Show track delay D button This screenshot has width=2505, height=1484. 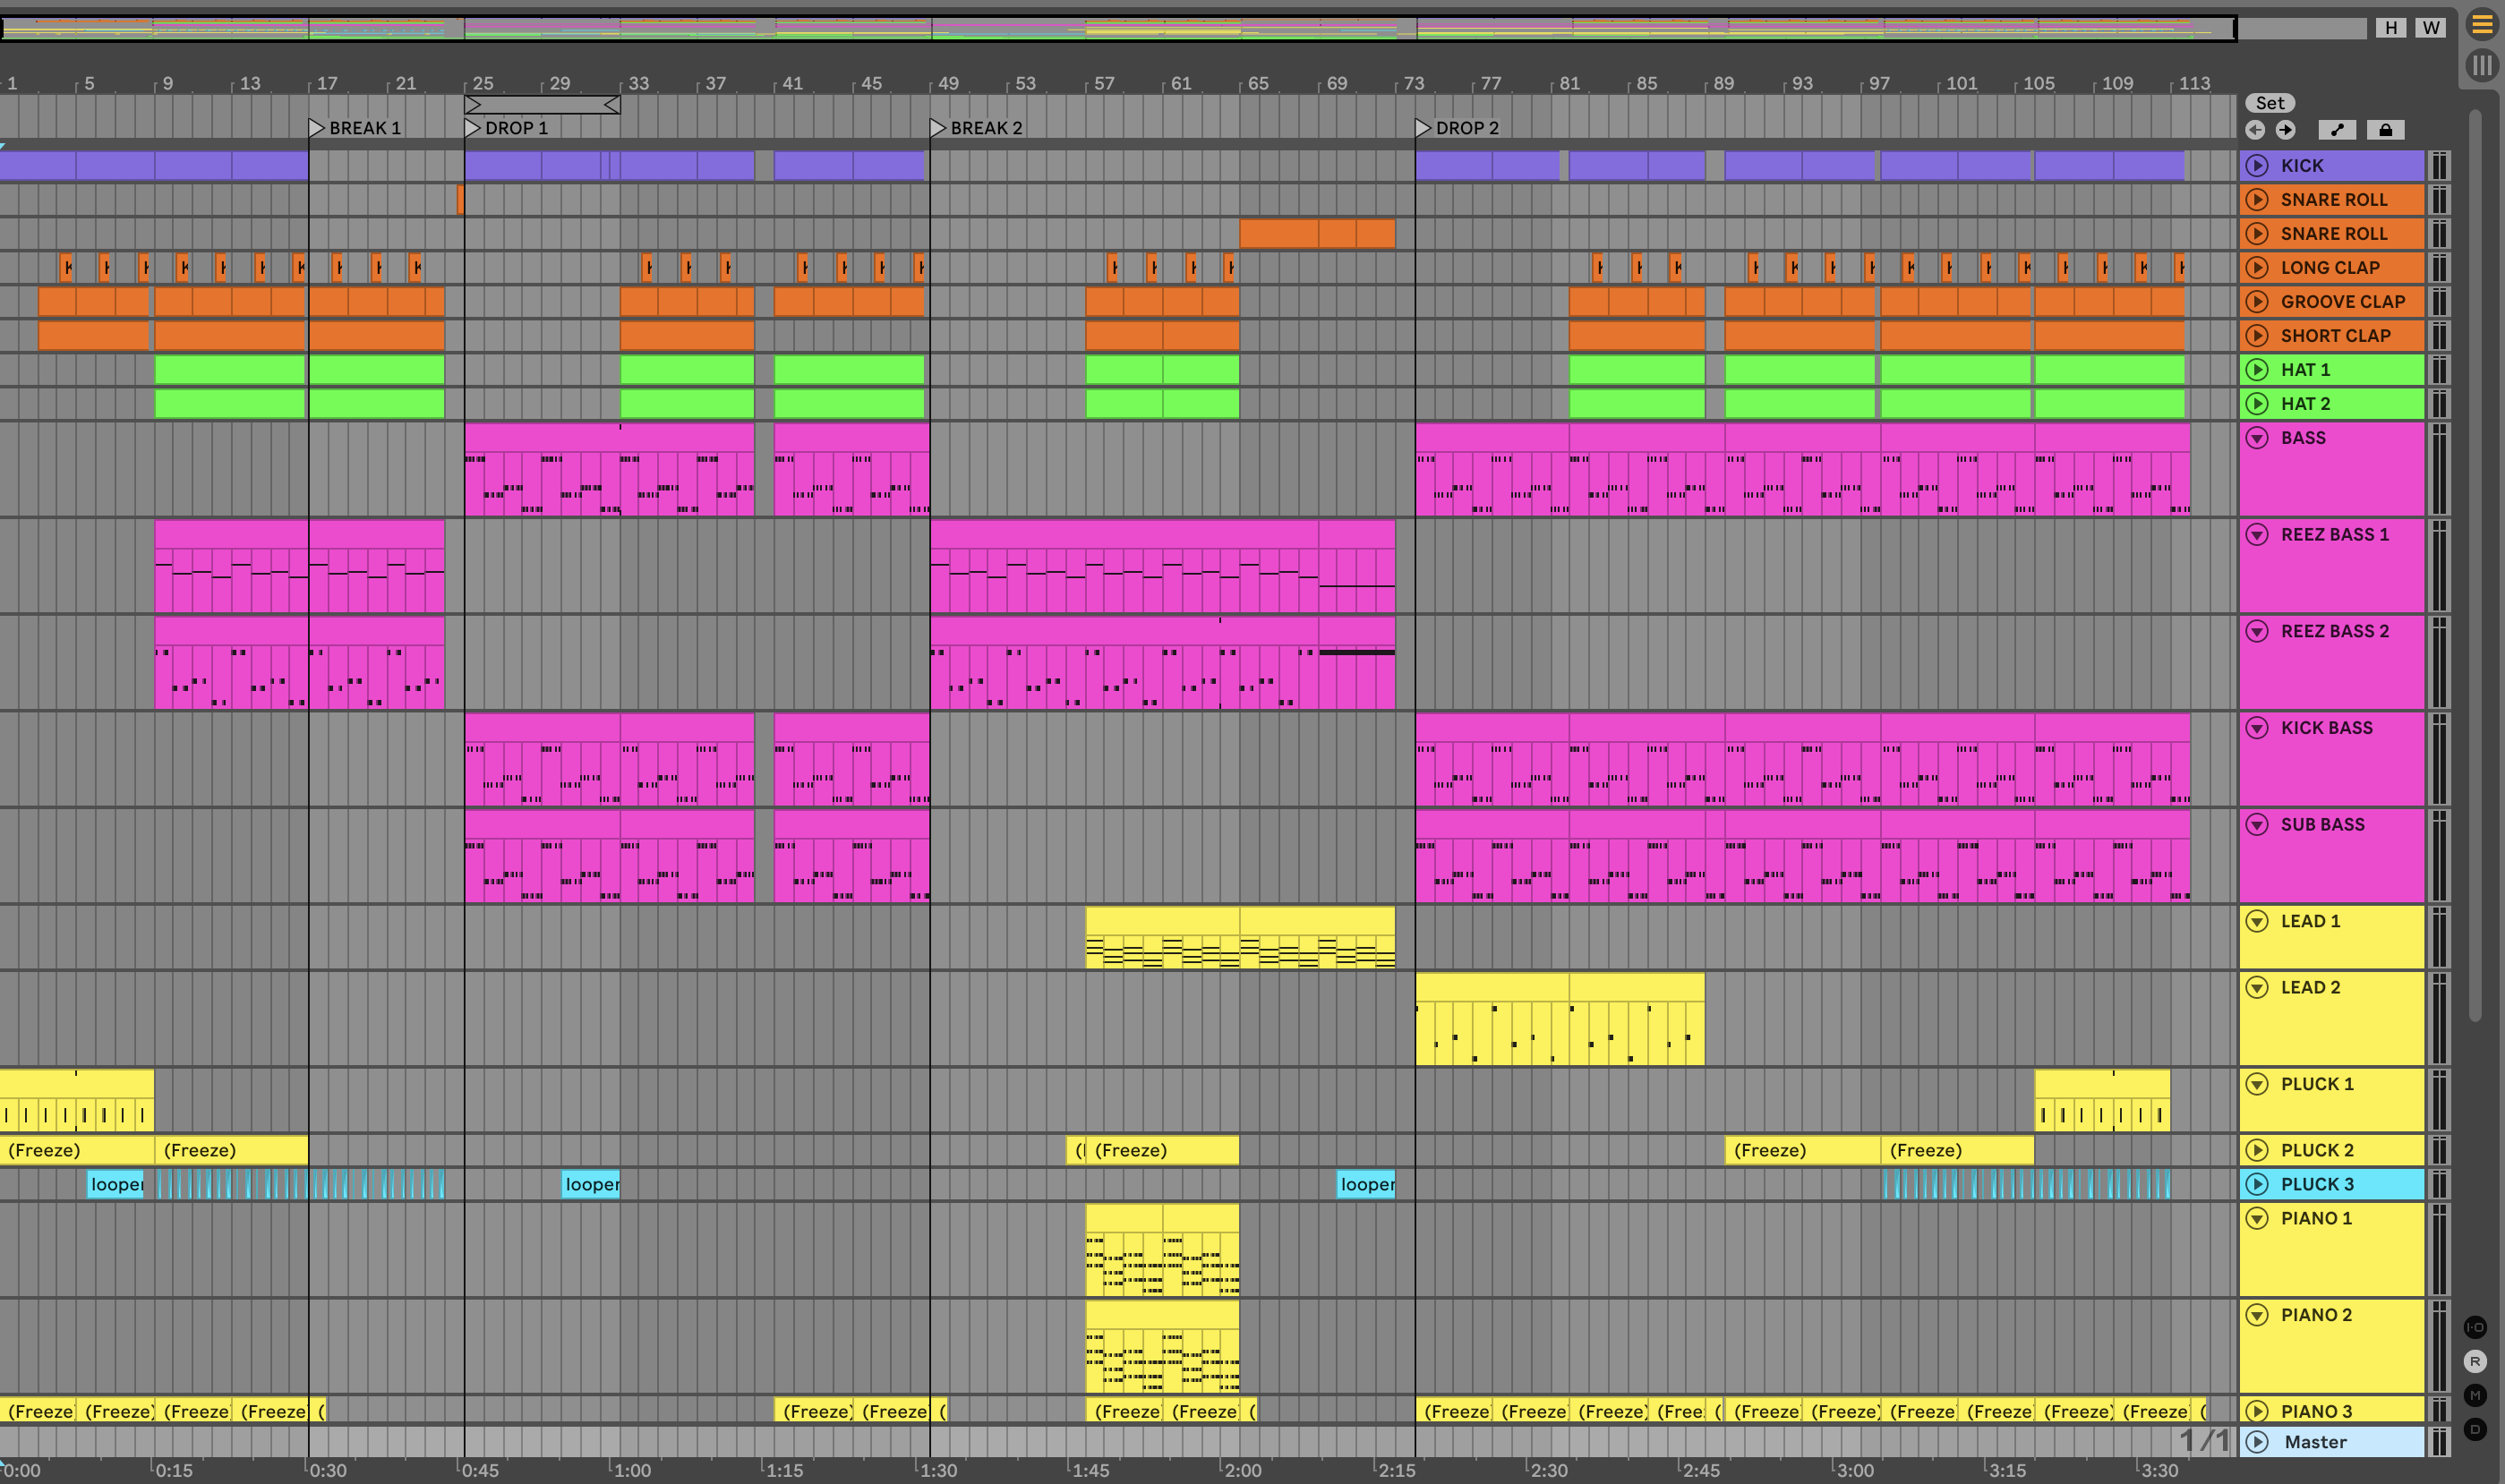pyautogui.click(x=2475, y=1429)
